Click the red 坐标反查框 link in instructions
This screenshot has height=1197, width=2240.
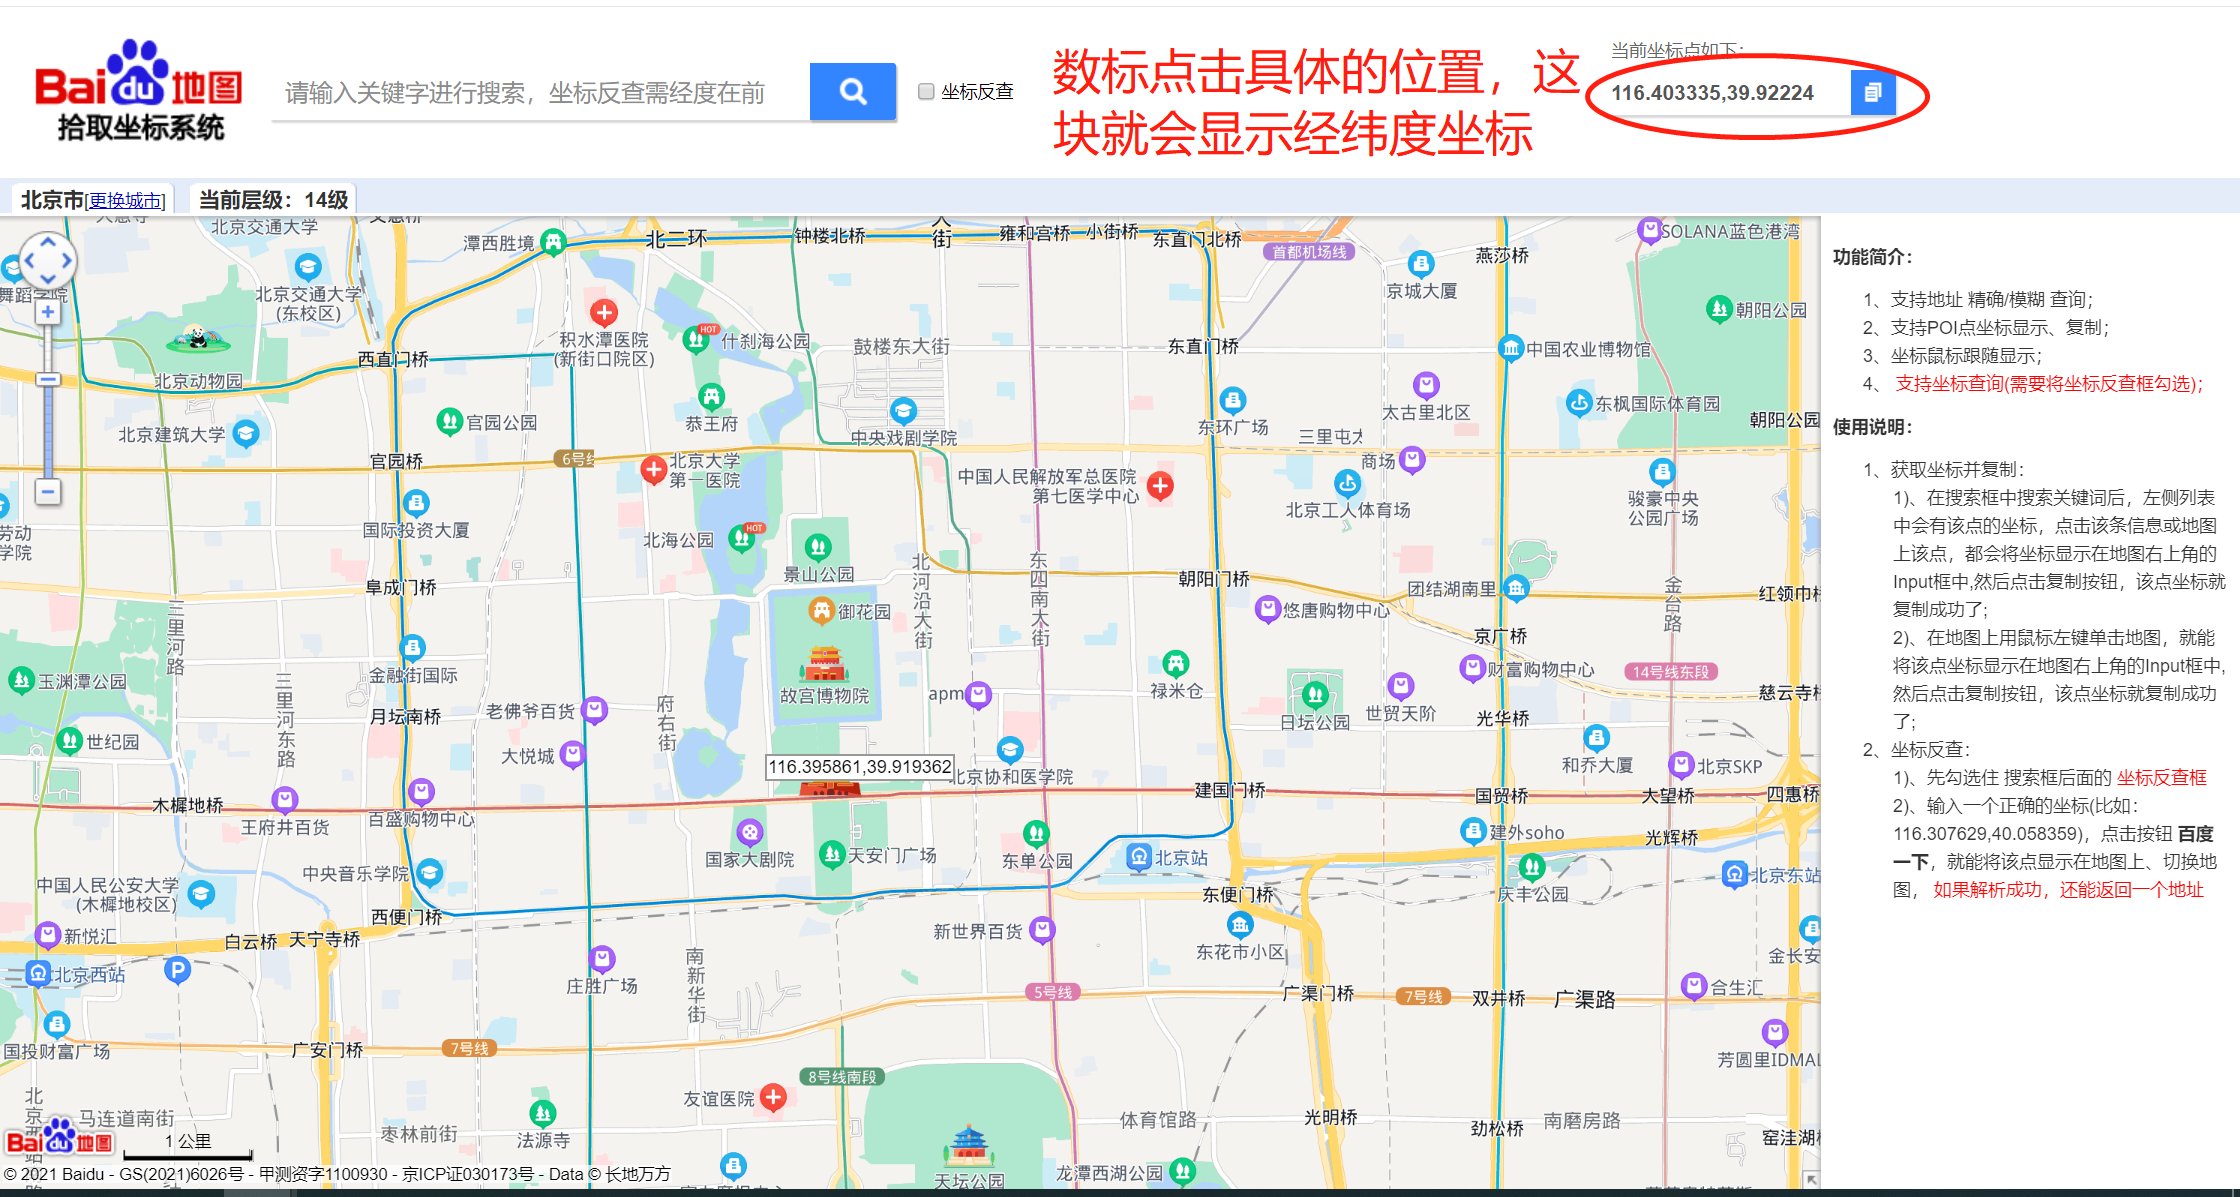click(2162, 776)
